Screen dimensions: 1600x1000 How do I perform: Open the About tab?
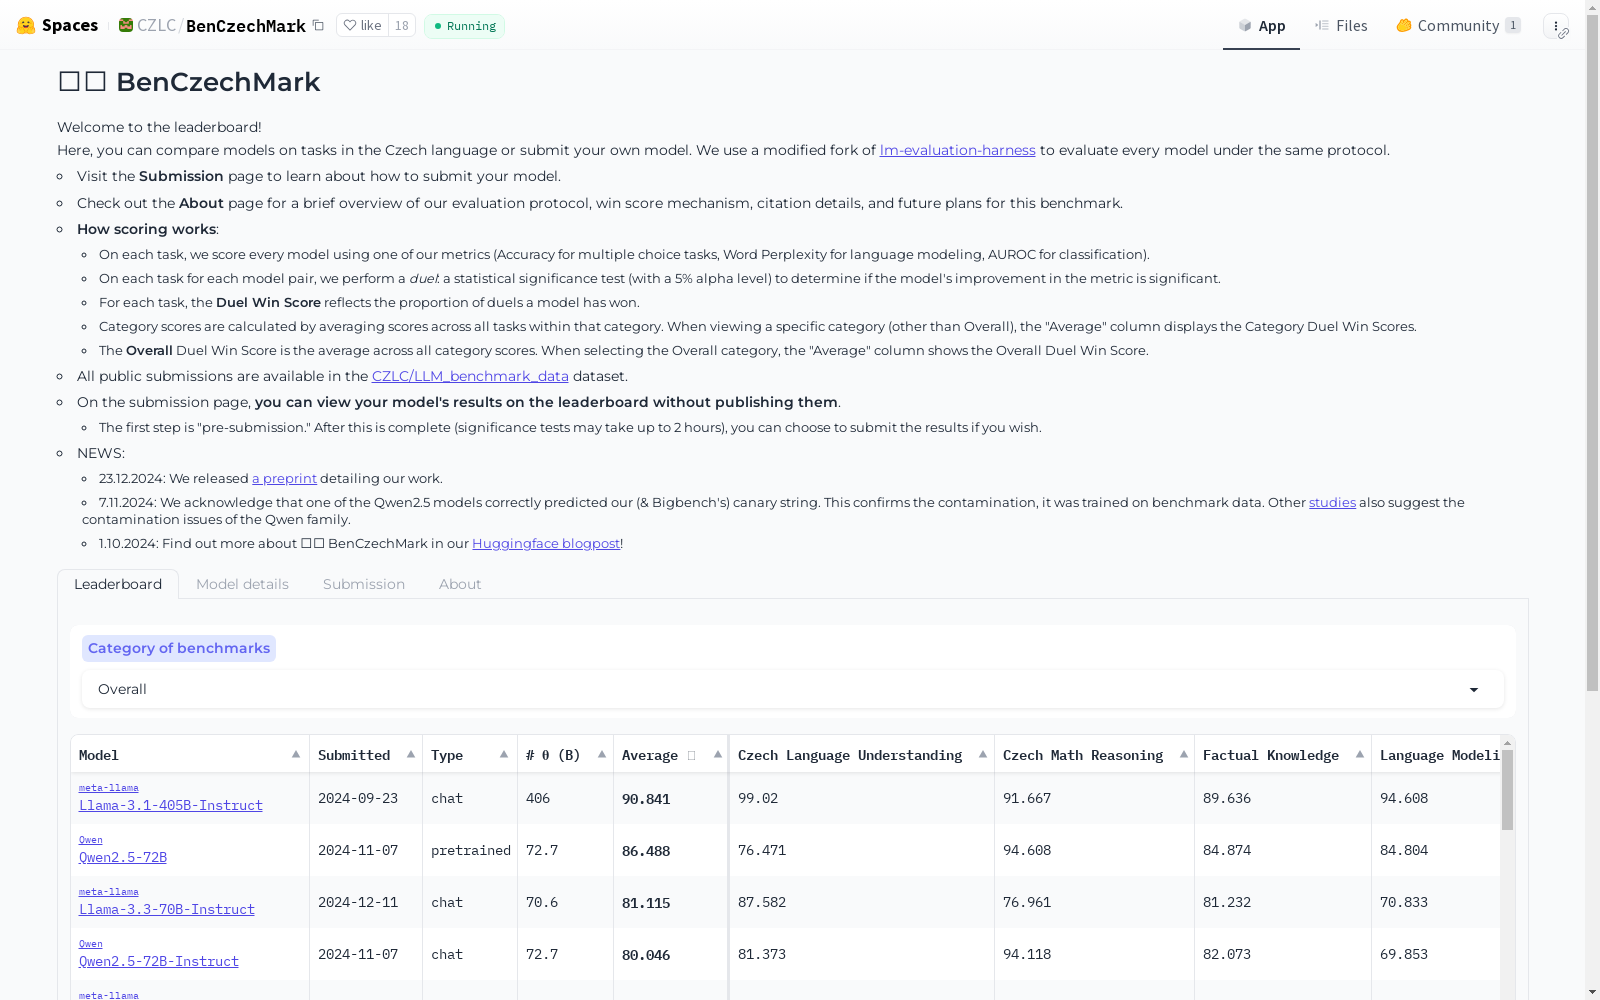click(x=460, y=584)
